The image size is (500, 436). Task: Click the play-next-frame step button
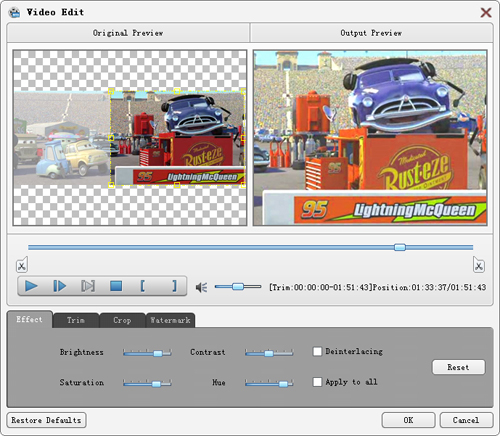pyautogui.click(x=59, y=286)
